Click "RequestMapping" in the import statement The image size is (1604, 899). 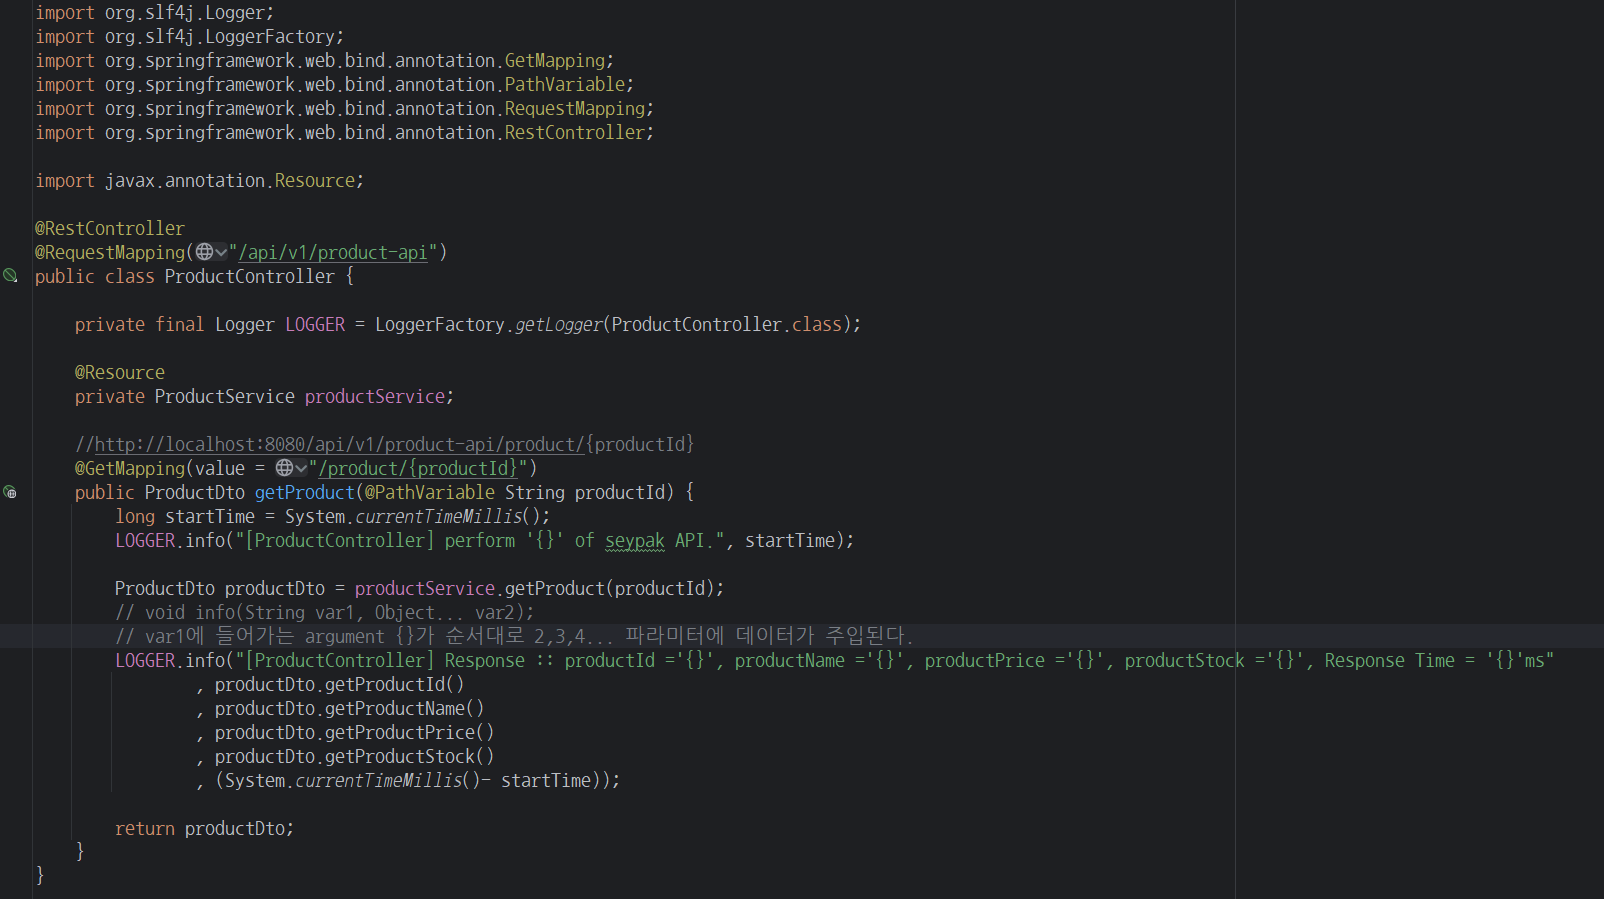575,109
